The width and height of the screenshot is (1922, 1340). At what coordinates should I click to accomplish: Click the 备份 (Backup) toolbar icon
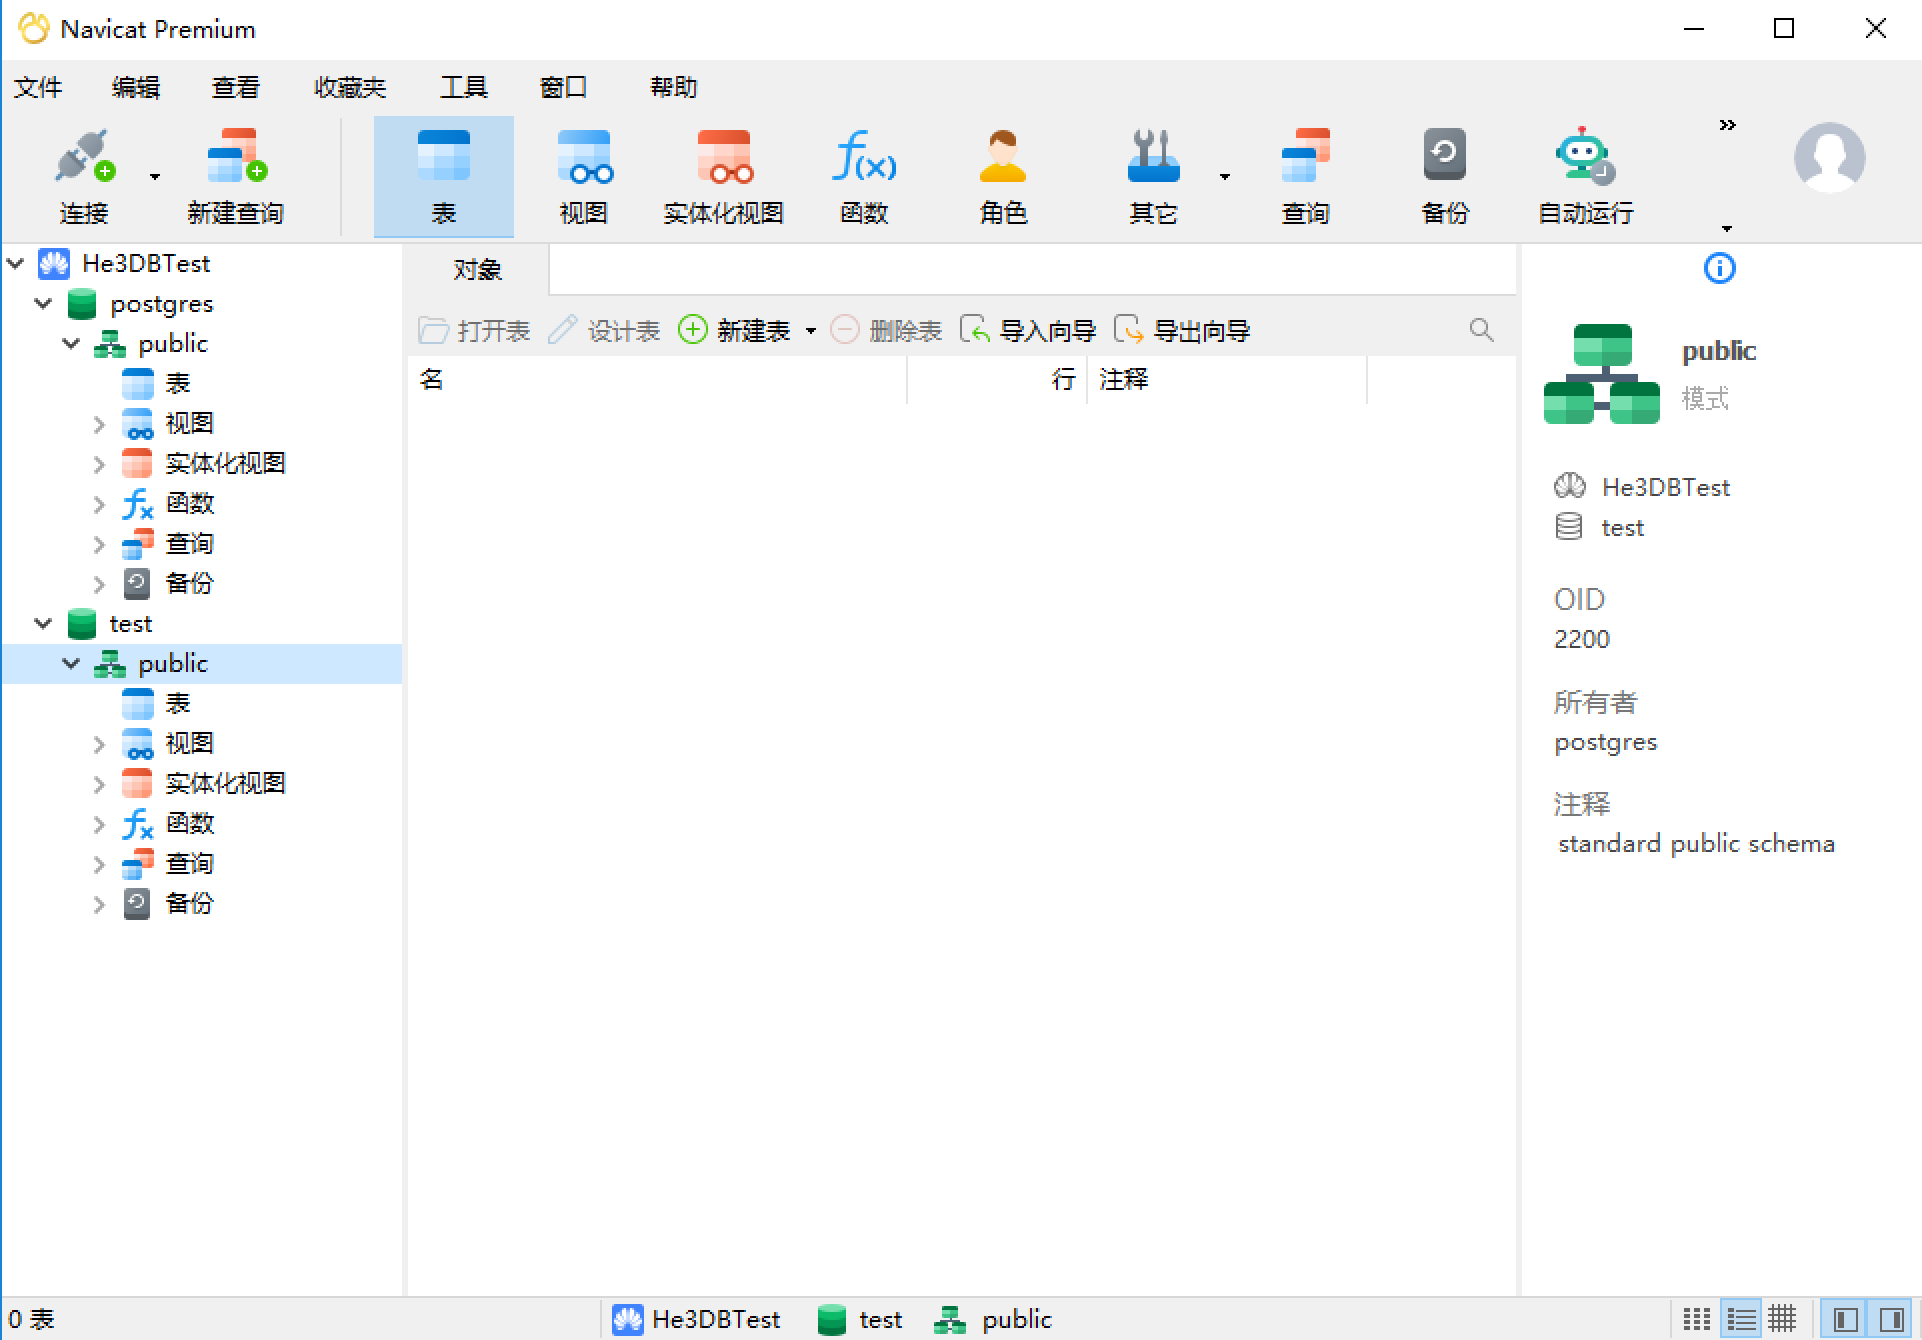(1443, 175)
